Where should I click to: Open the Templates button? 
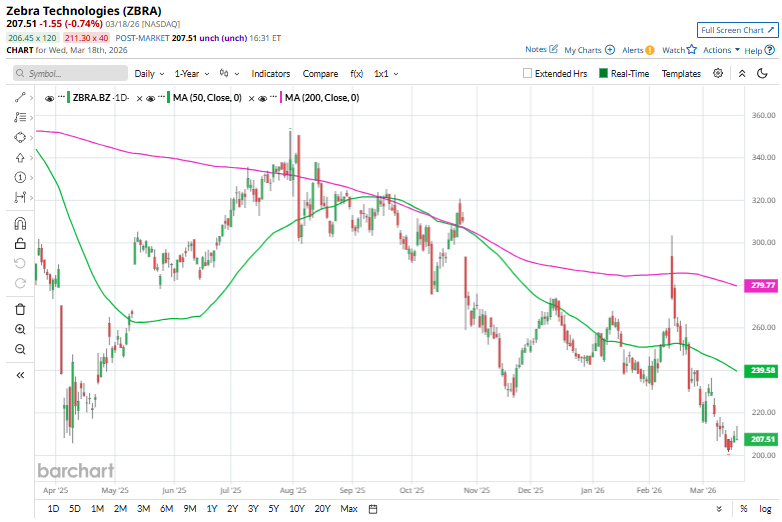(681, 73)
